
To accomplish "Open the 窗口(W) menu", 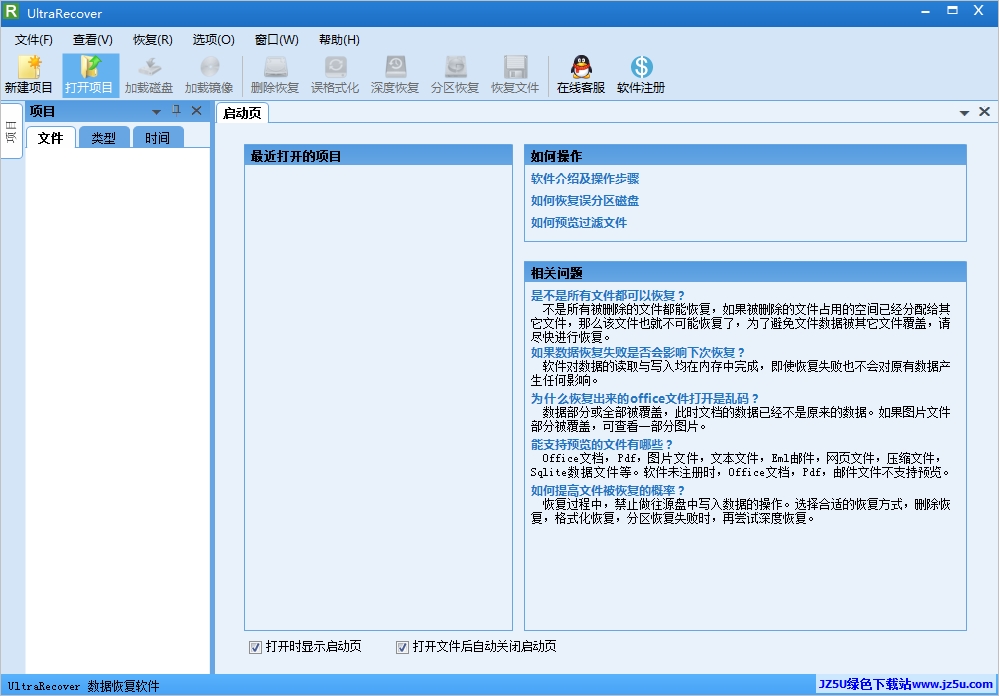I will (x=277, y=40).
